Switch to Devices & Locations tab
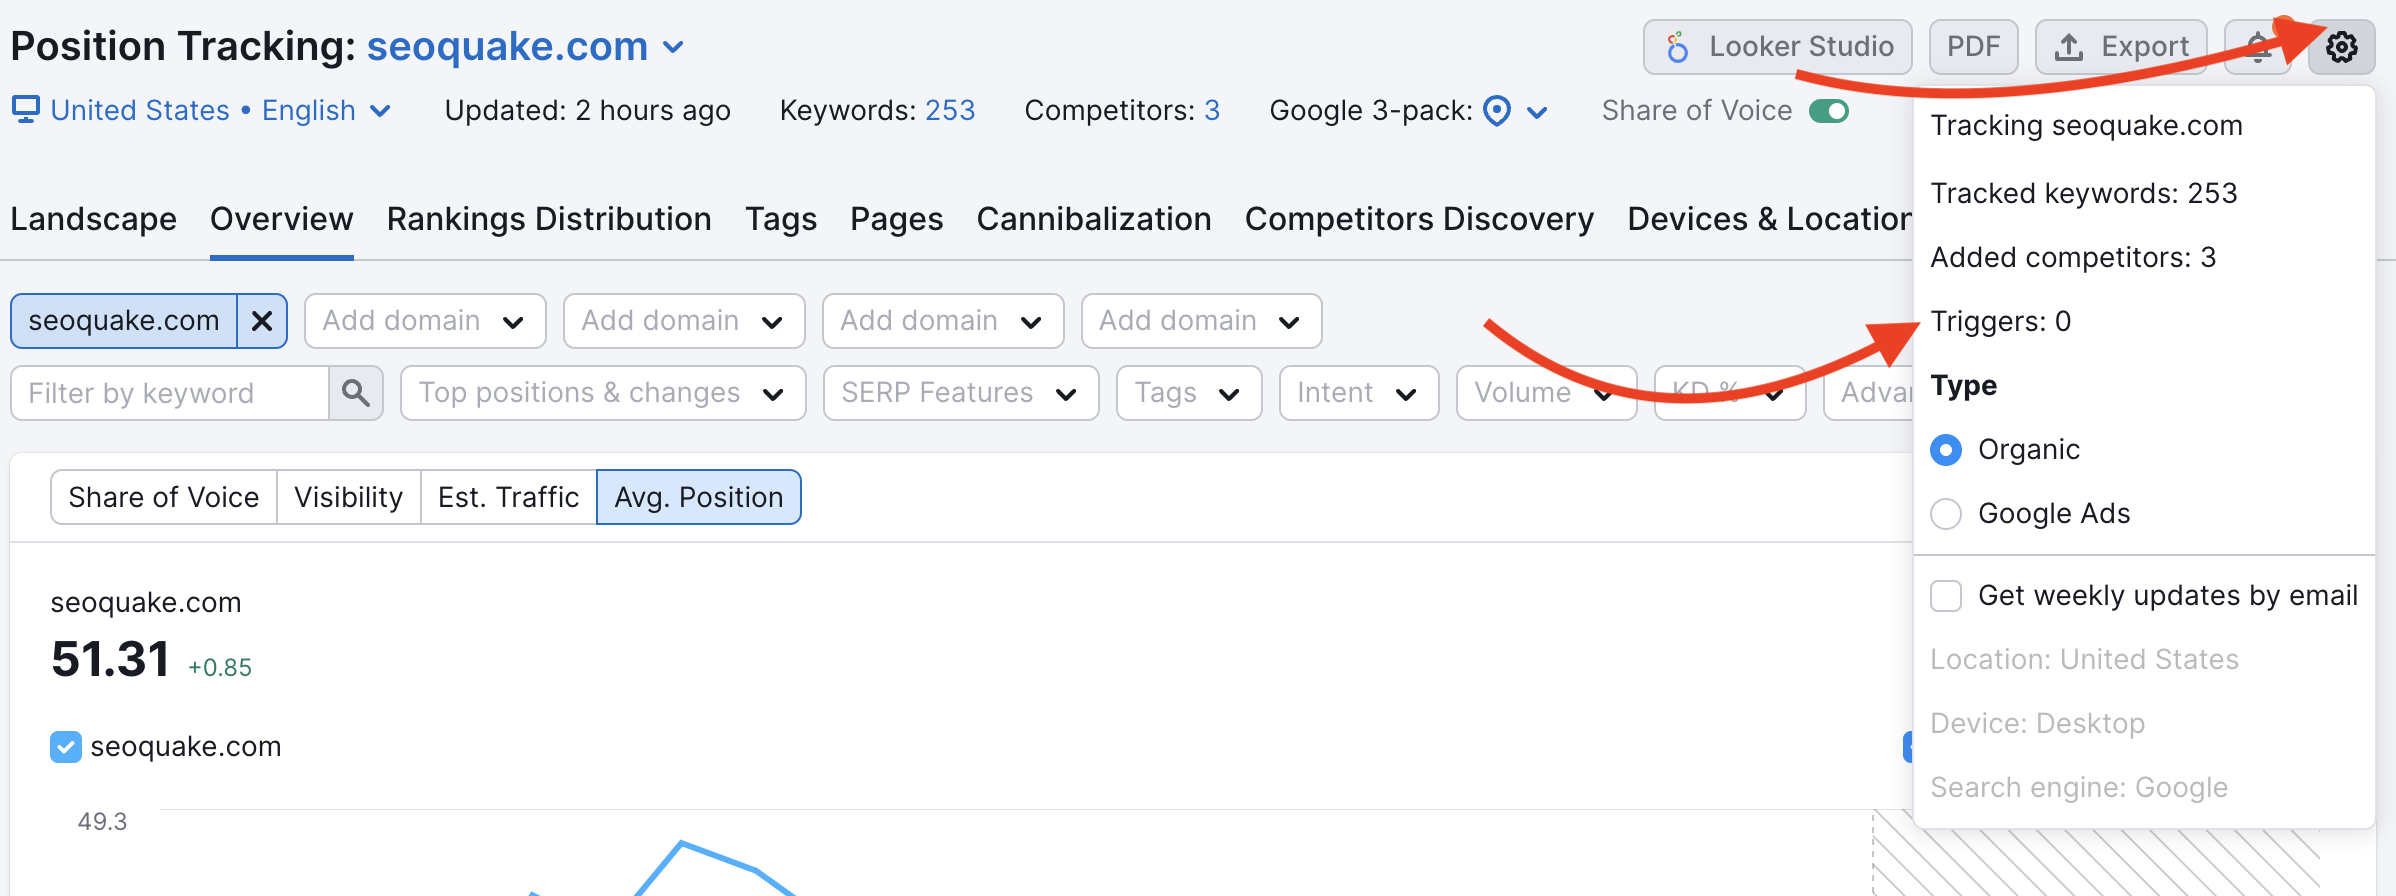The width and height of the screenshot is (2396, 896). pos(1770,219)
